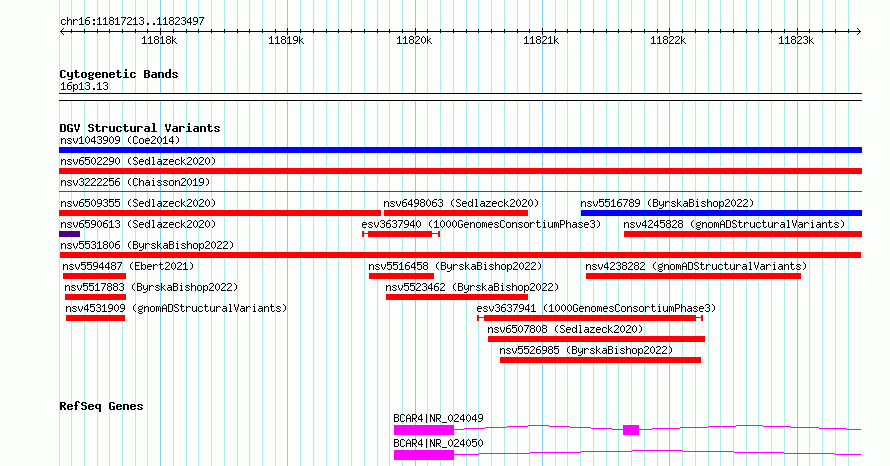Open nsv5523462 (ByrskaBishop2022) variant
890x466 pixels.
pyautogui.click(x=472, y=287)
